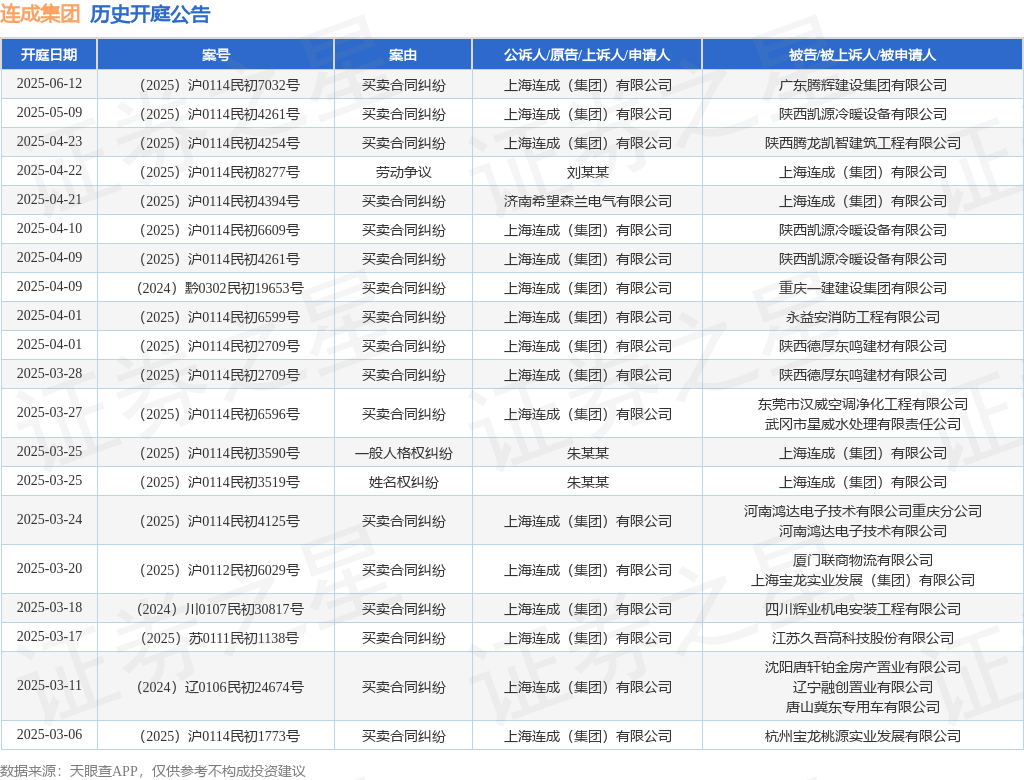
Task: Click the 一般人格权纠纷 case cause cell
Action: click(404, 453)
